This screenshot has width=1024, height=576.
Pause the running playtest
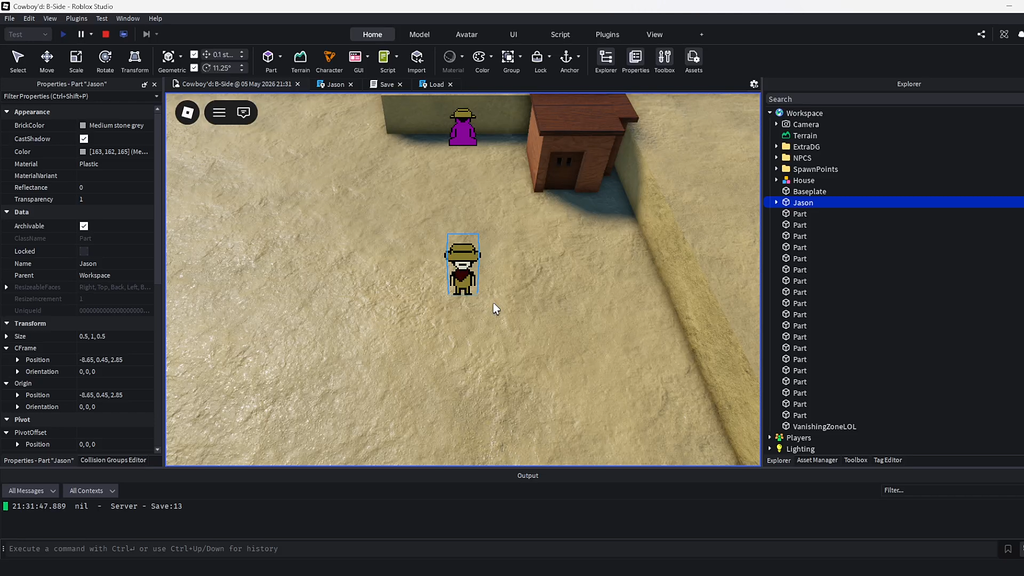pyautogui.click(x=81, y=34)
